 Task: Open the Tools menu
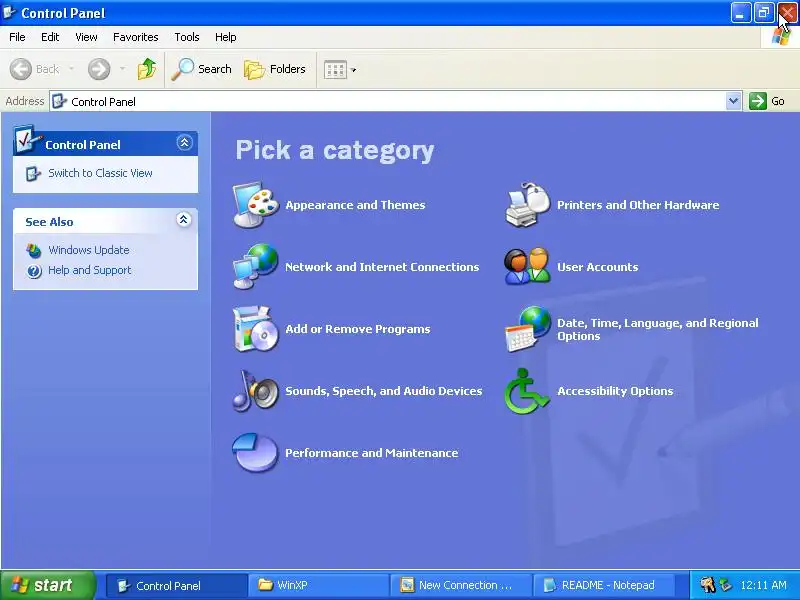coord(187,37)
